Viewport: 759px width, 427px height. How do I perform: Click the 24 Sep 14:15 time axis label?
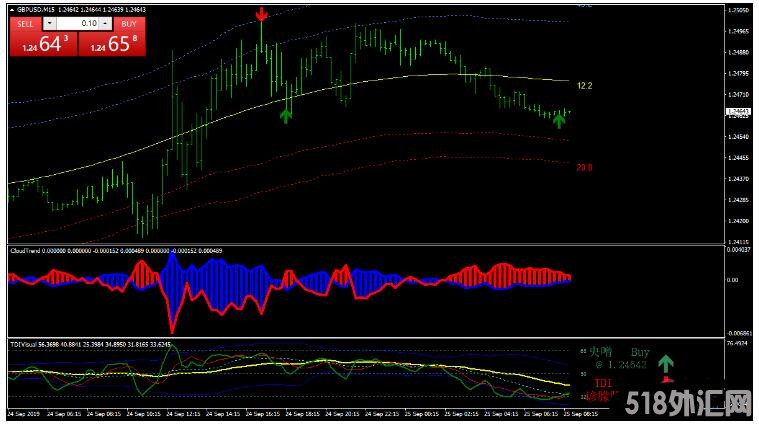(x=223, y=414)
